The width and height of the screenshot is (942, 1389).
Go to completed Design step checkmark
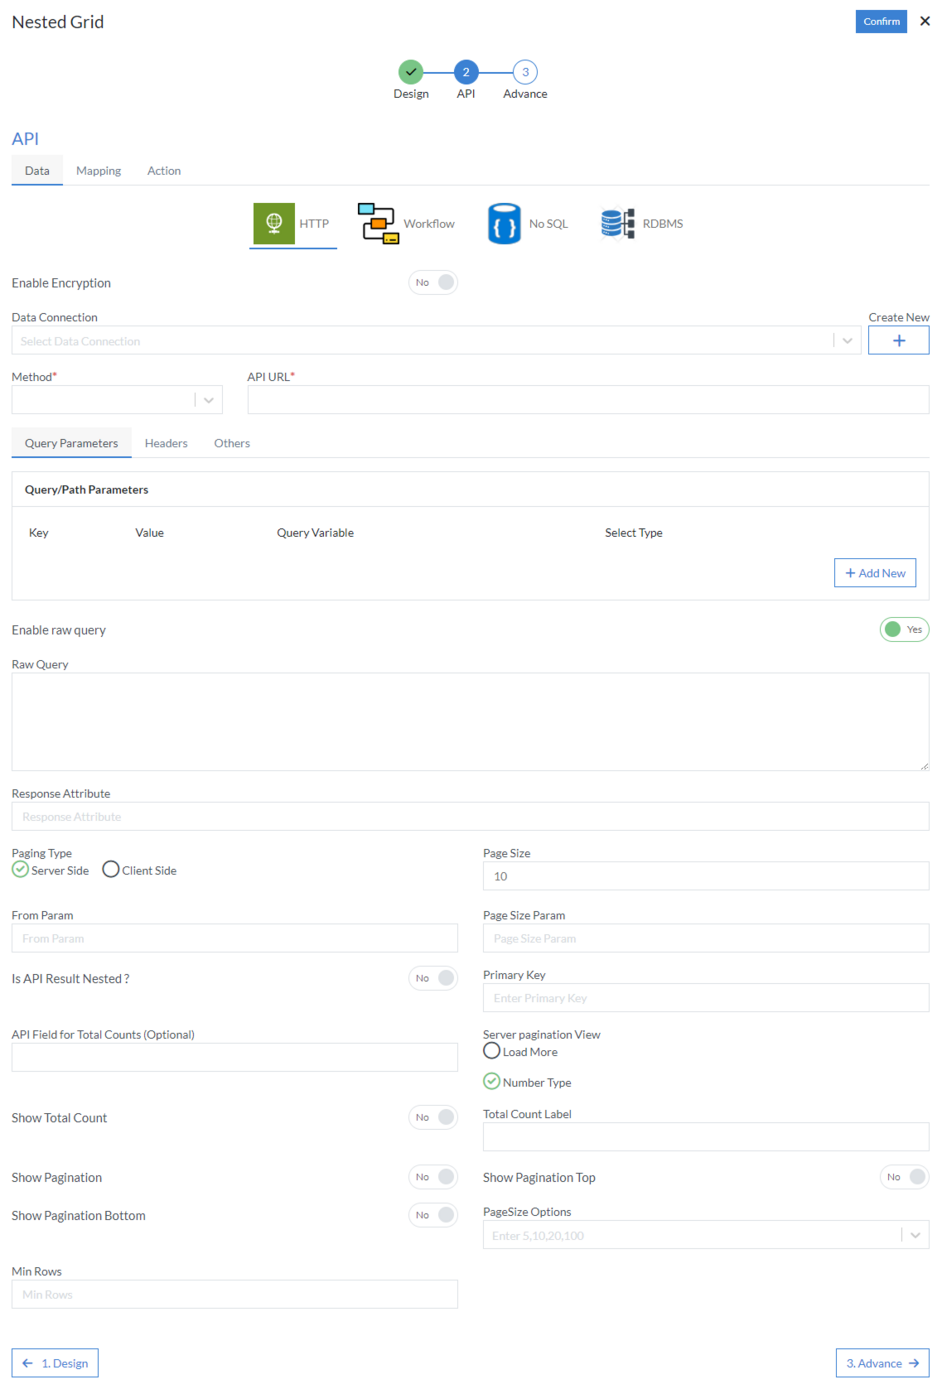[x=411, y=72]
